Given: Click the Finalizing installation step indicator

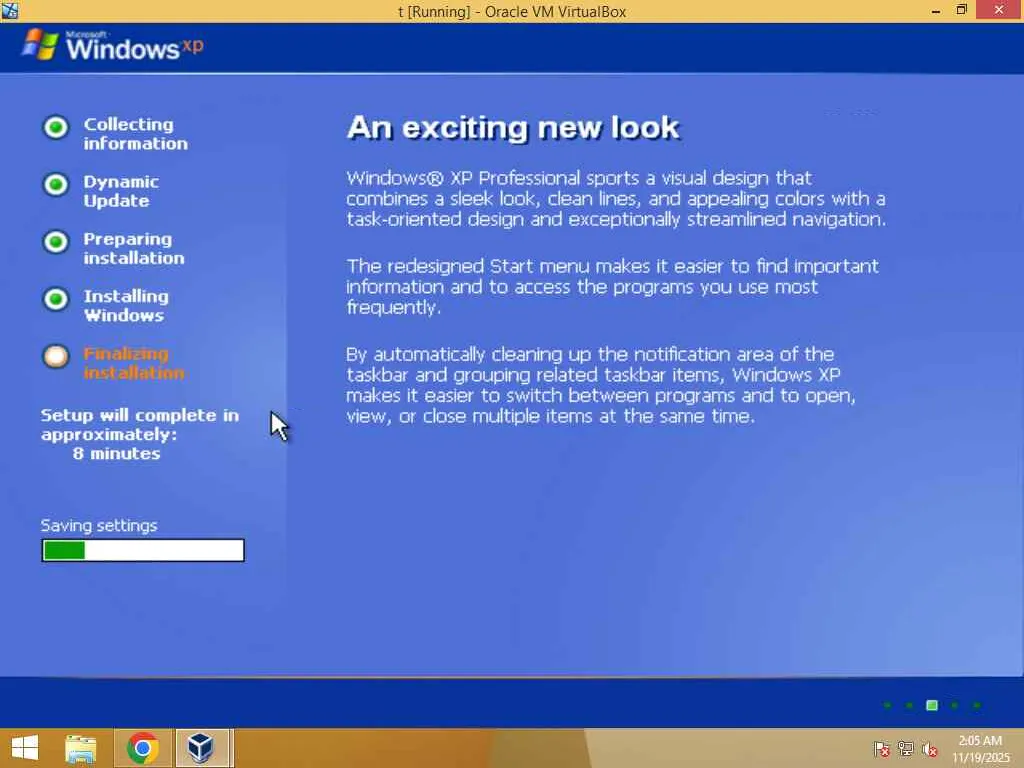Looking at the screenshot, I should pos(56,357).
